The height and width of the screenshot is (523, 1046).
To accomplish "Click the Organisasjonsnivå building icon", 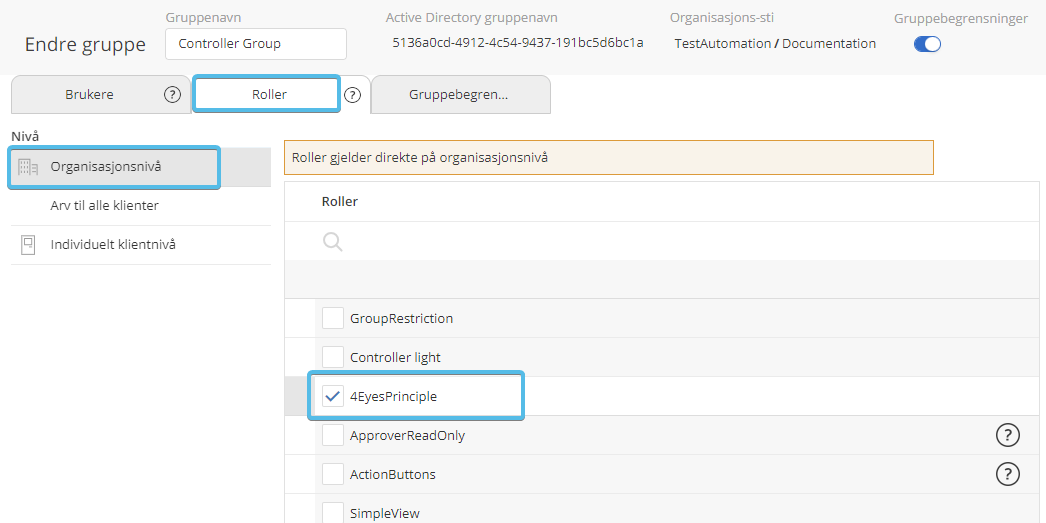I will click(x=29, y=167).
